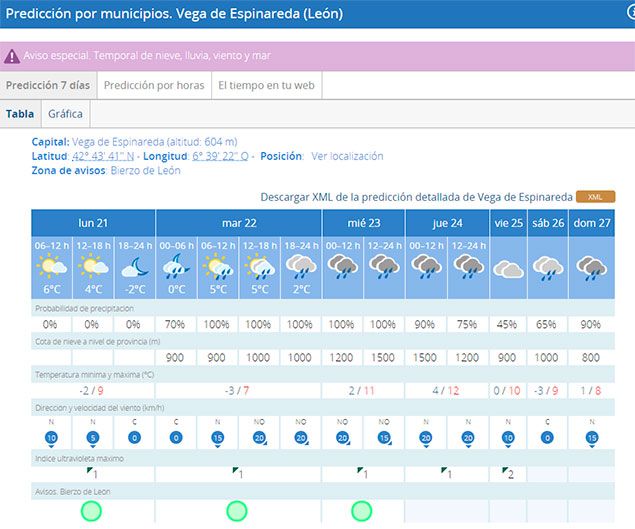The height and width of the screenshot is (529, 635).
Task: Open El tiempo en tu web tab
Action: [x=266, y=86]
